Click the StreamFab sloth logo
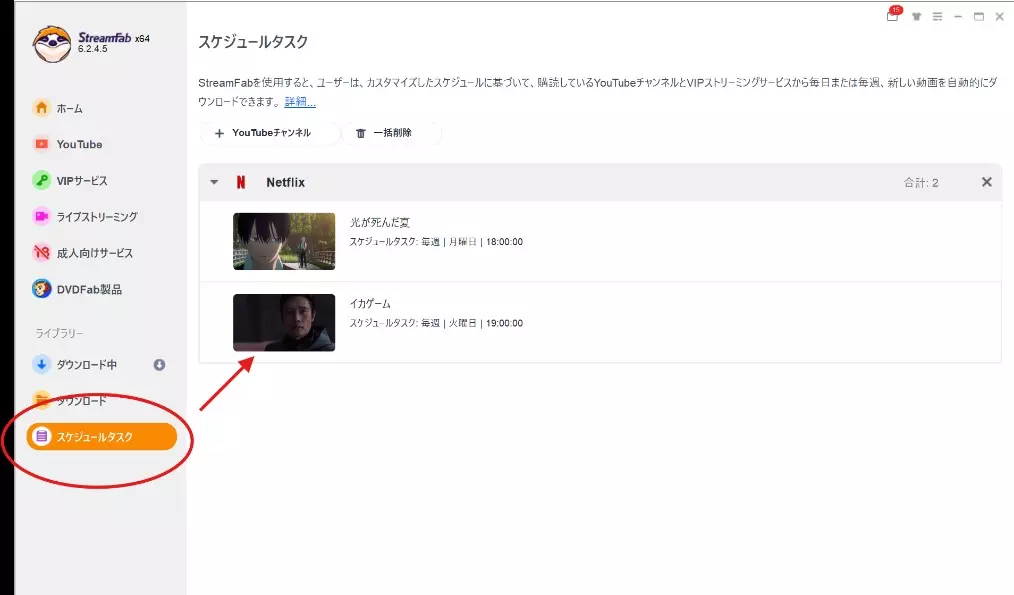The height and width of the screenshot is (595, 1014). point(52,44)
